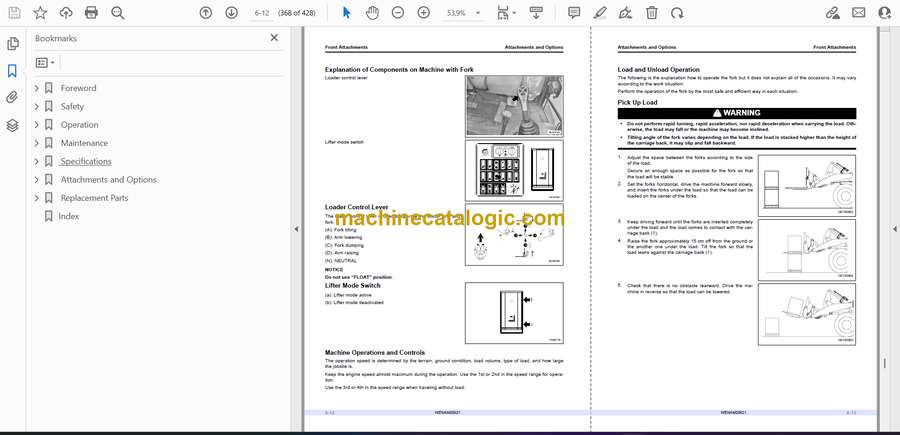Jump to the Safety bookmark

point(72,107)
